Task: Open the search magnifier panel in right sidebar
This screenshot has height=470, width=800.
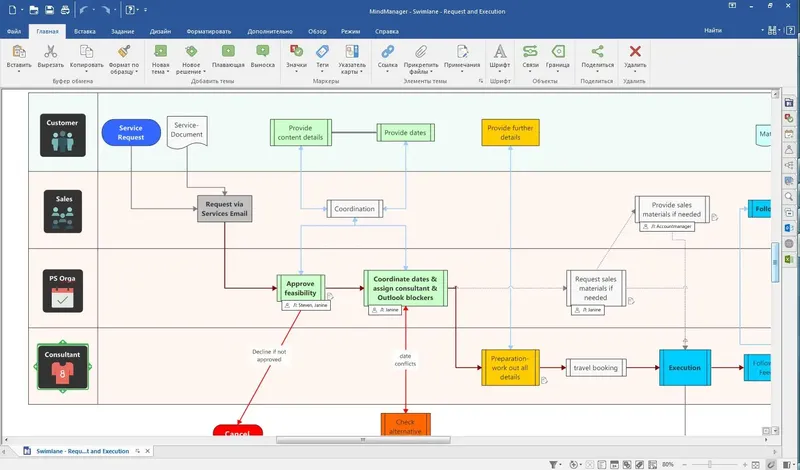Action: click(789, 196)
